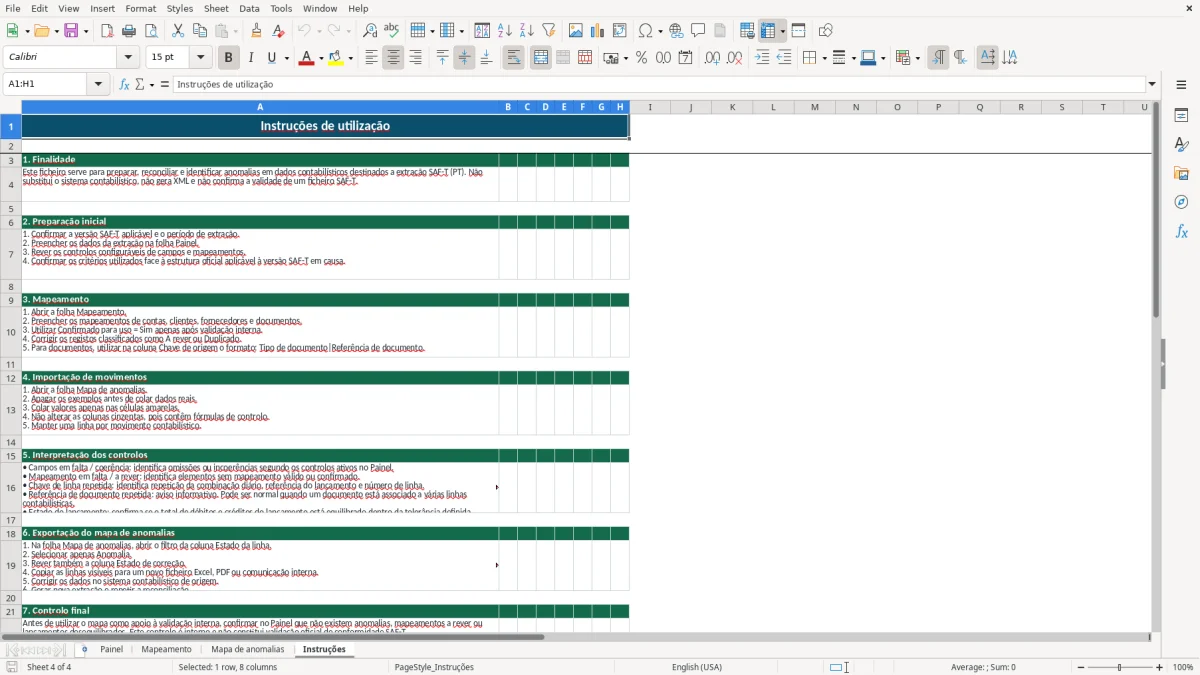Screen dimensions: 1200x675
Task: Open Draw Functions shapes icon
Action: click(x=825, y=31)
